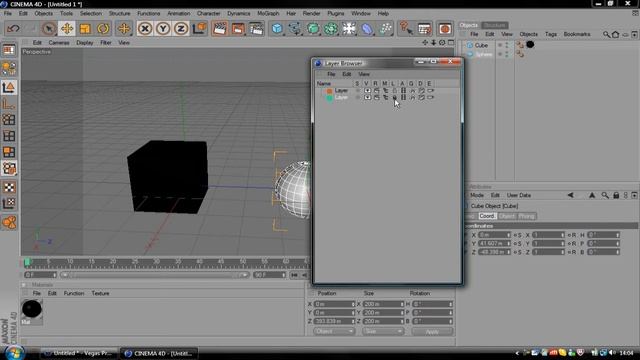Toggle render visibility of orange Layer

tap(376, 91)
